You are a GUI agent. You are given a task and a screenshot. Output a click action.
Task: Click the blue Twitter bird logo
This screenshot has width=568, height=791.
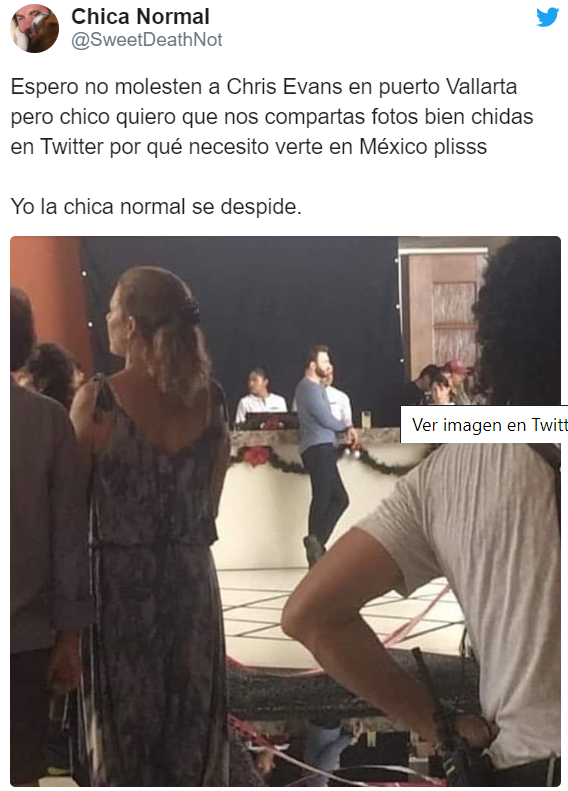[x=547, y=17]
